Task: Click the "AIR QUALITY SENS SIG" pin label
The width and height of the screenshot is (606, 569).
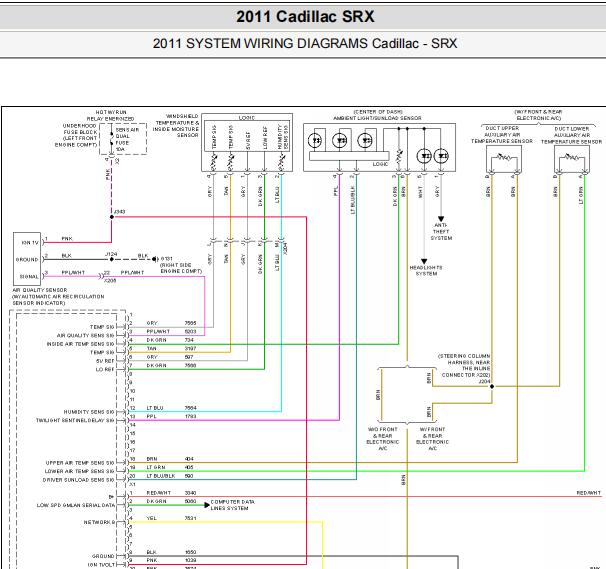Action: (85, 336)
